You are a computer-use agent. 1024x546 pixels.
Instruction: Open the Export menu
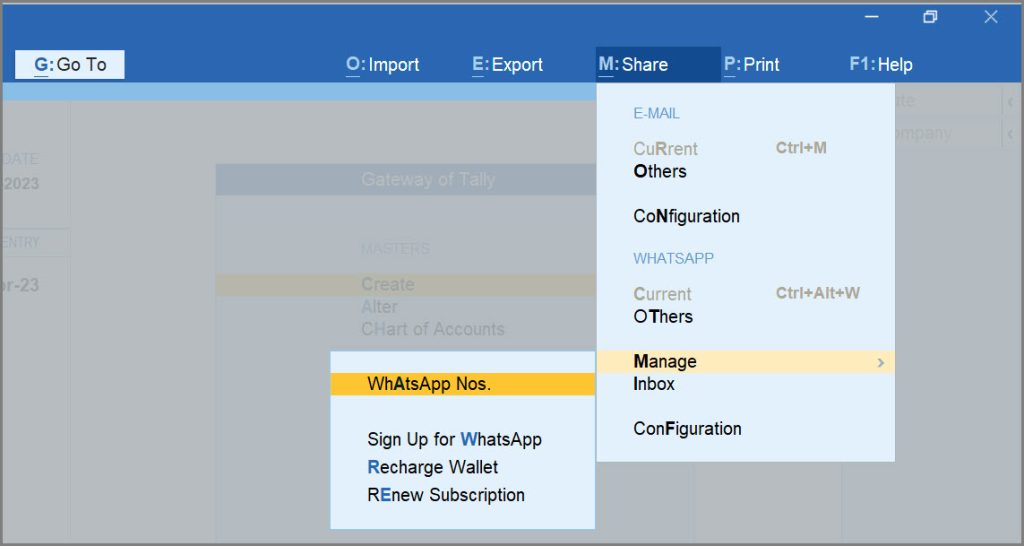click(x=507, y=65)
